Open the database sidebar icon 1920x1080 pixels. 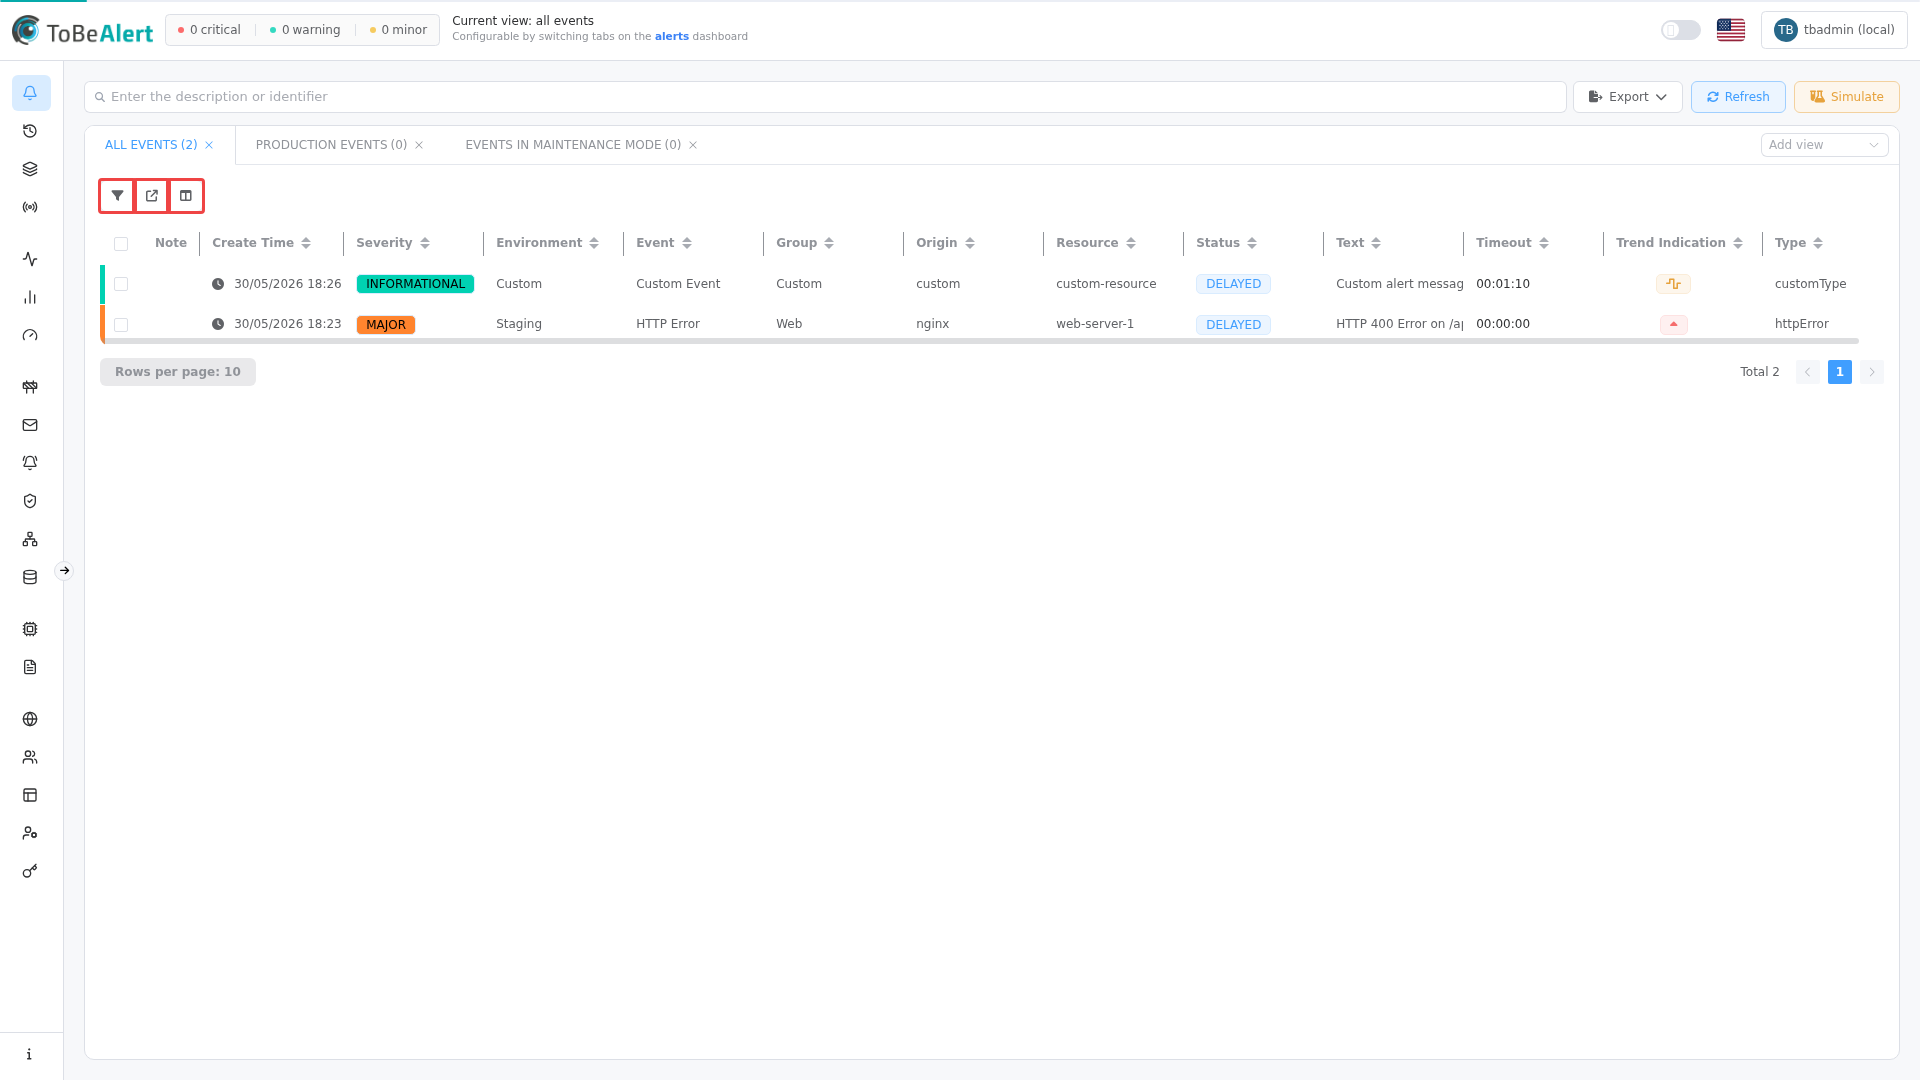[30, 577]
